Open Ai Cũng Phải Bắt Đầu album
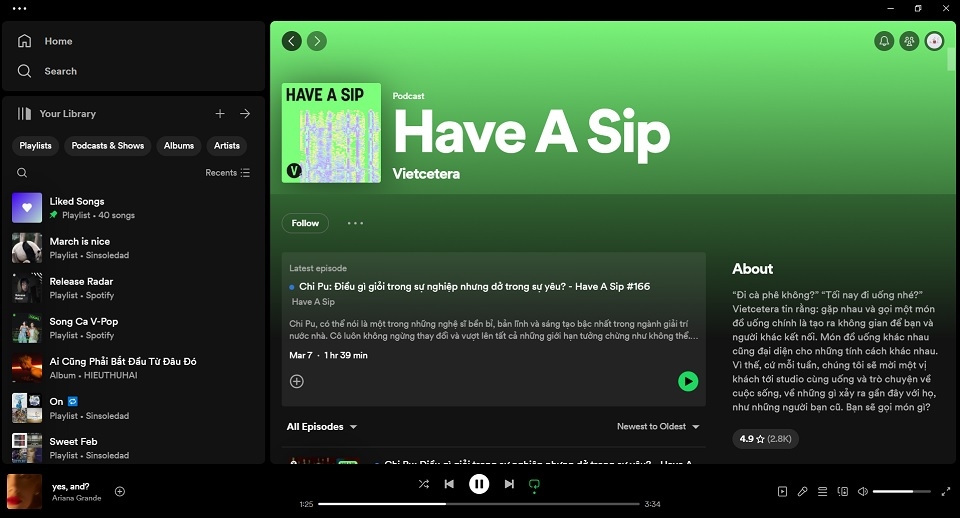The image size is (960, 518). point(133,368)
